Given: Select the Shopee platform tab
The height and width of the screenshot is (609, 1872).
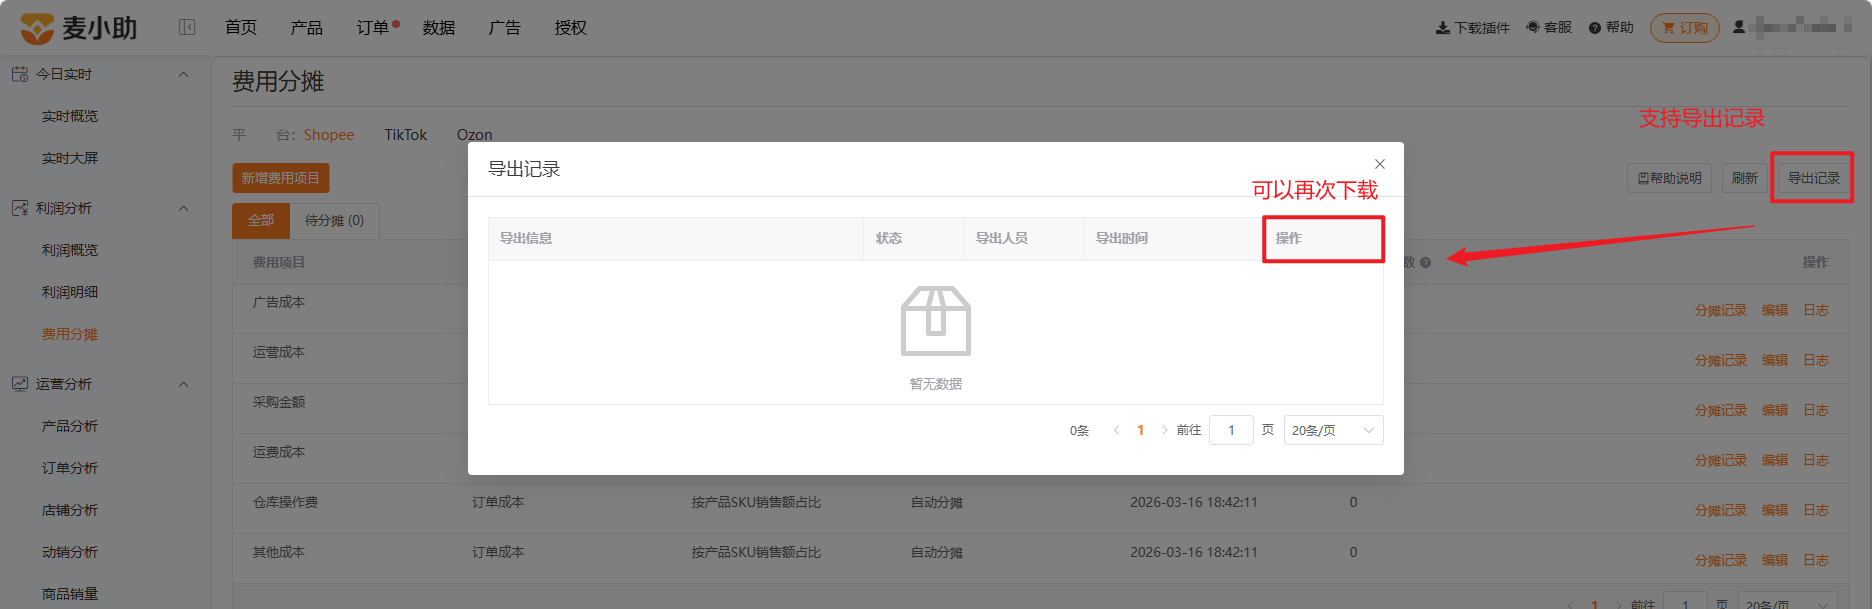Looking at the screenshot, I should 329,135.
